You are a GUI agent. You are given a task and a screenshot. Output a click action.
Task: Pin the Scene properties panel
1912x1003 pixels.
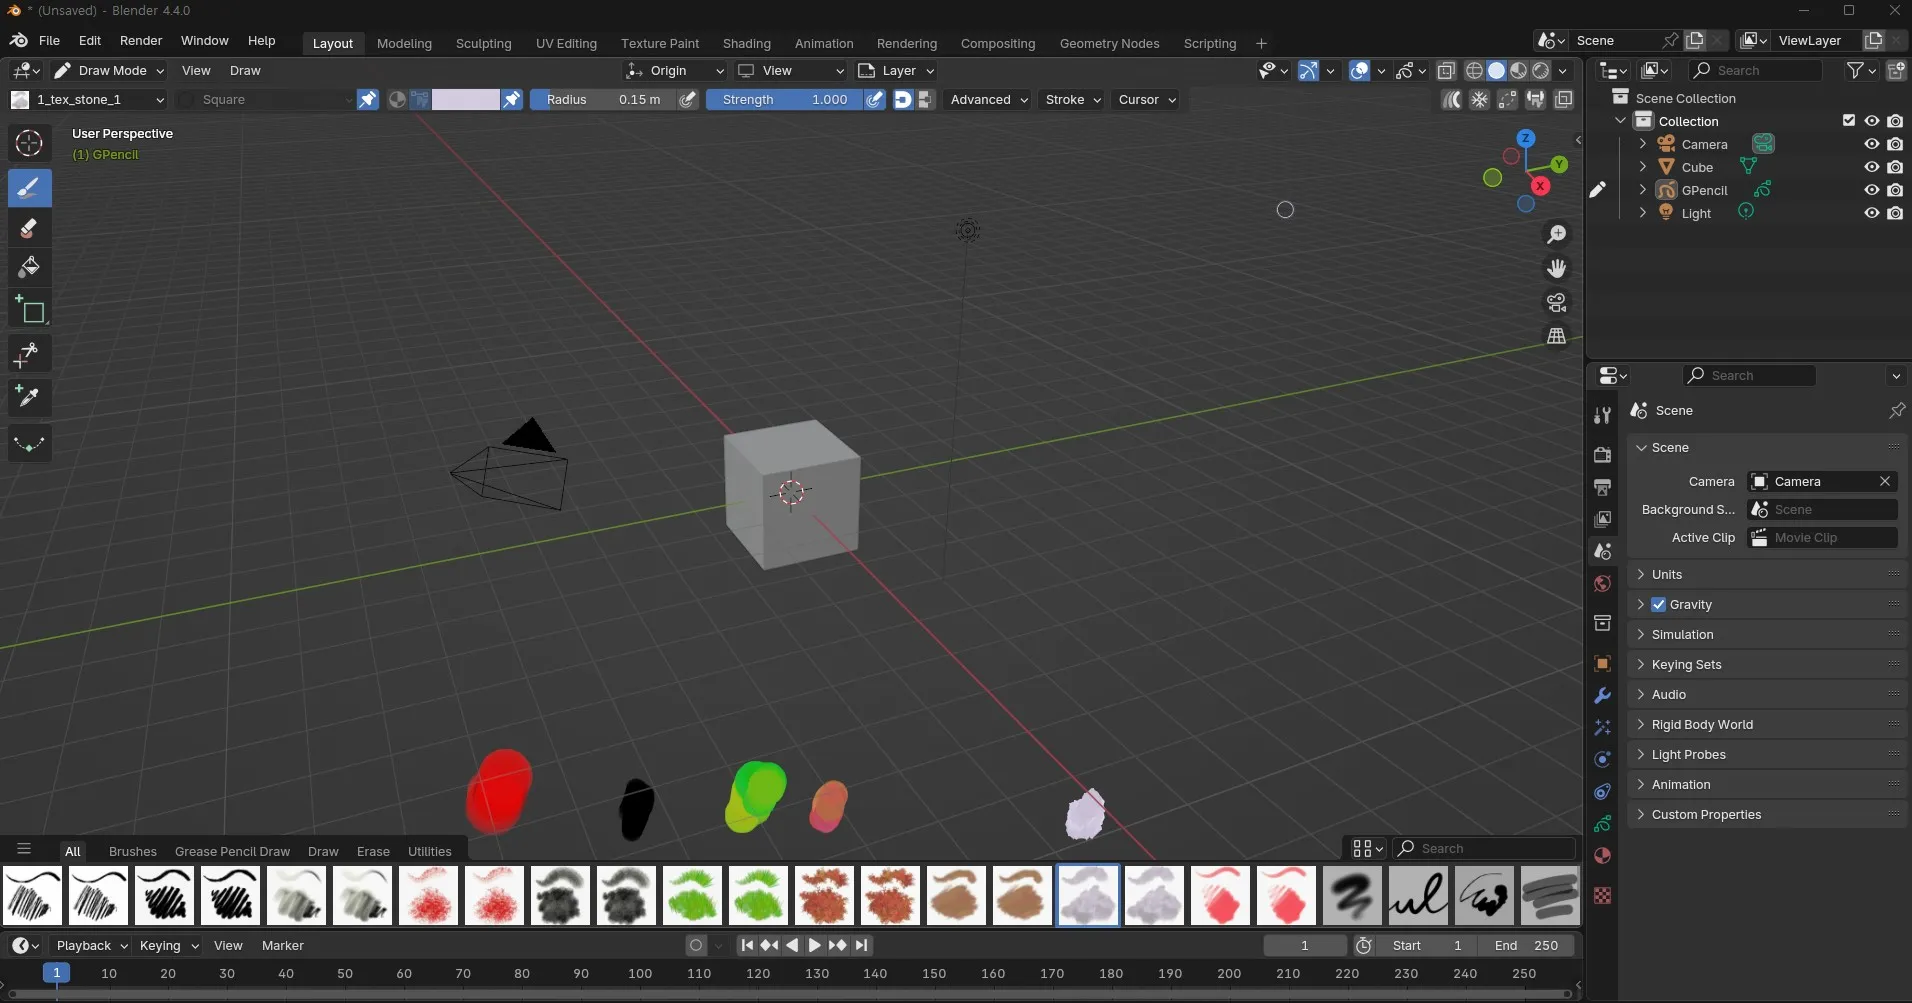(1896, 410)
